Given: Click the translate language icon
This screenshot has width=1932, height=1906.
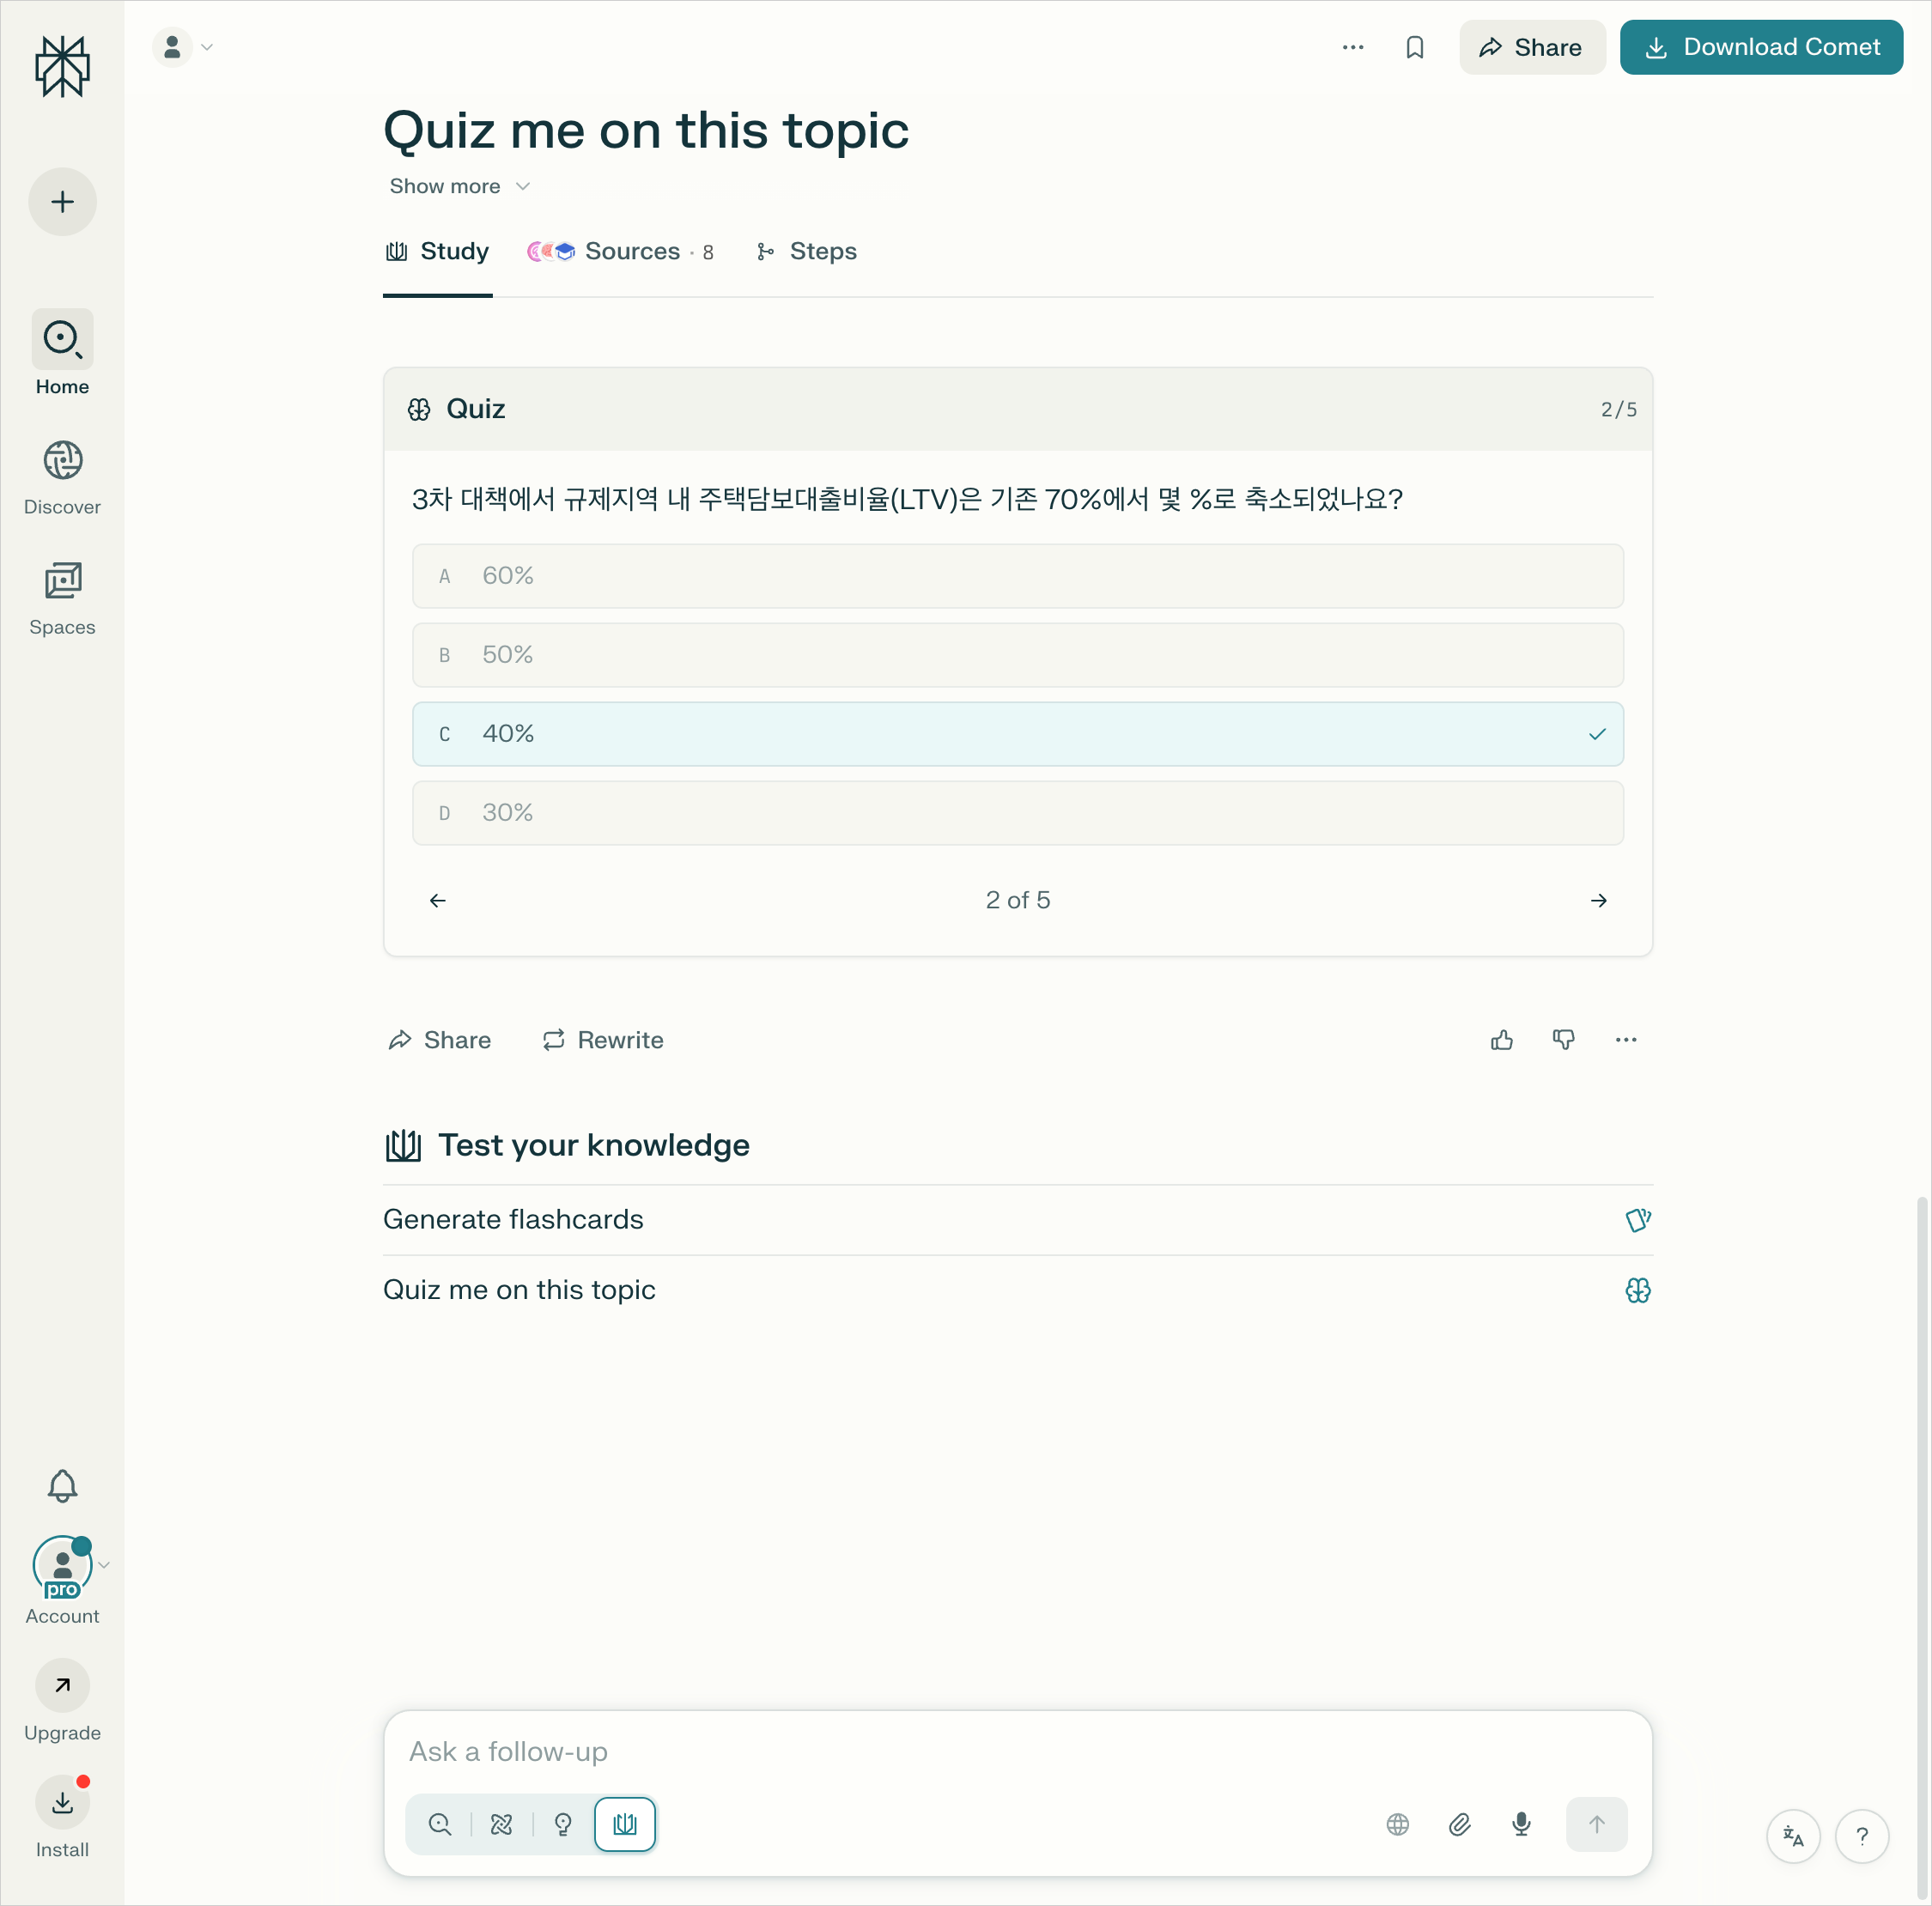Looking at the screenshot, I should tap(1792, 1836).
